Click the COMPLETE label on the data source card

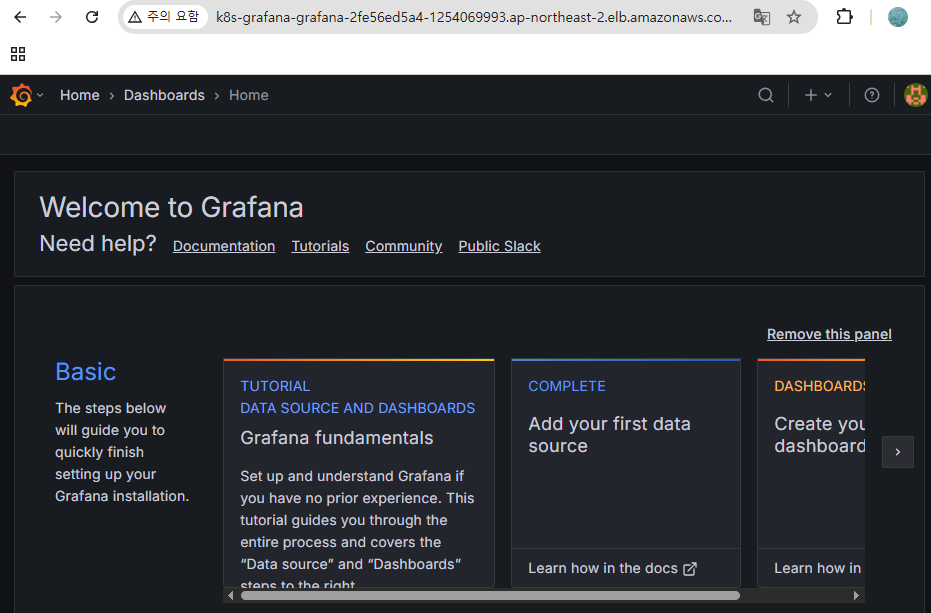pyautogui.click(x=567, y=386)
